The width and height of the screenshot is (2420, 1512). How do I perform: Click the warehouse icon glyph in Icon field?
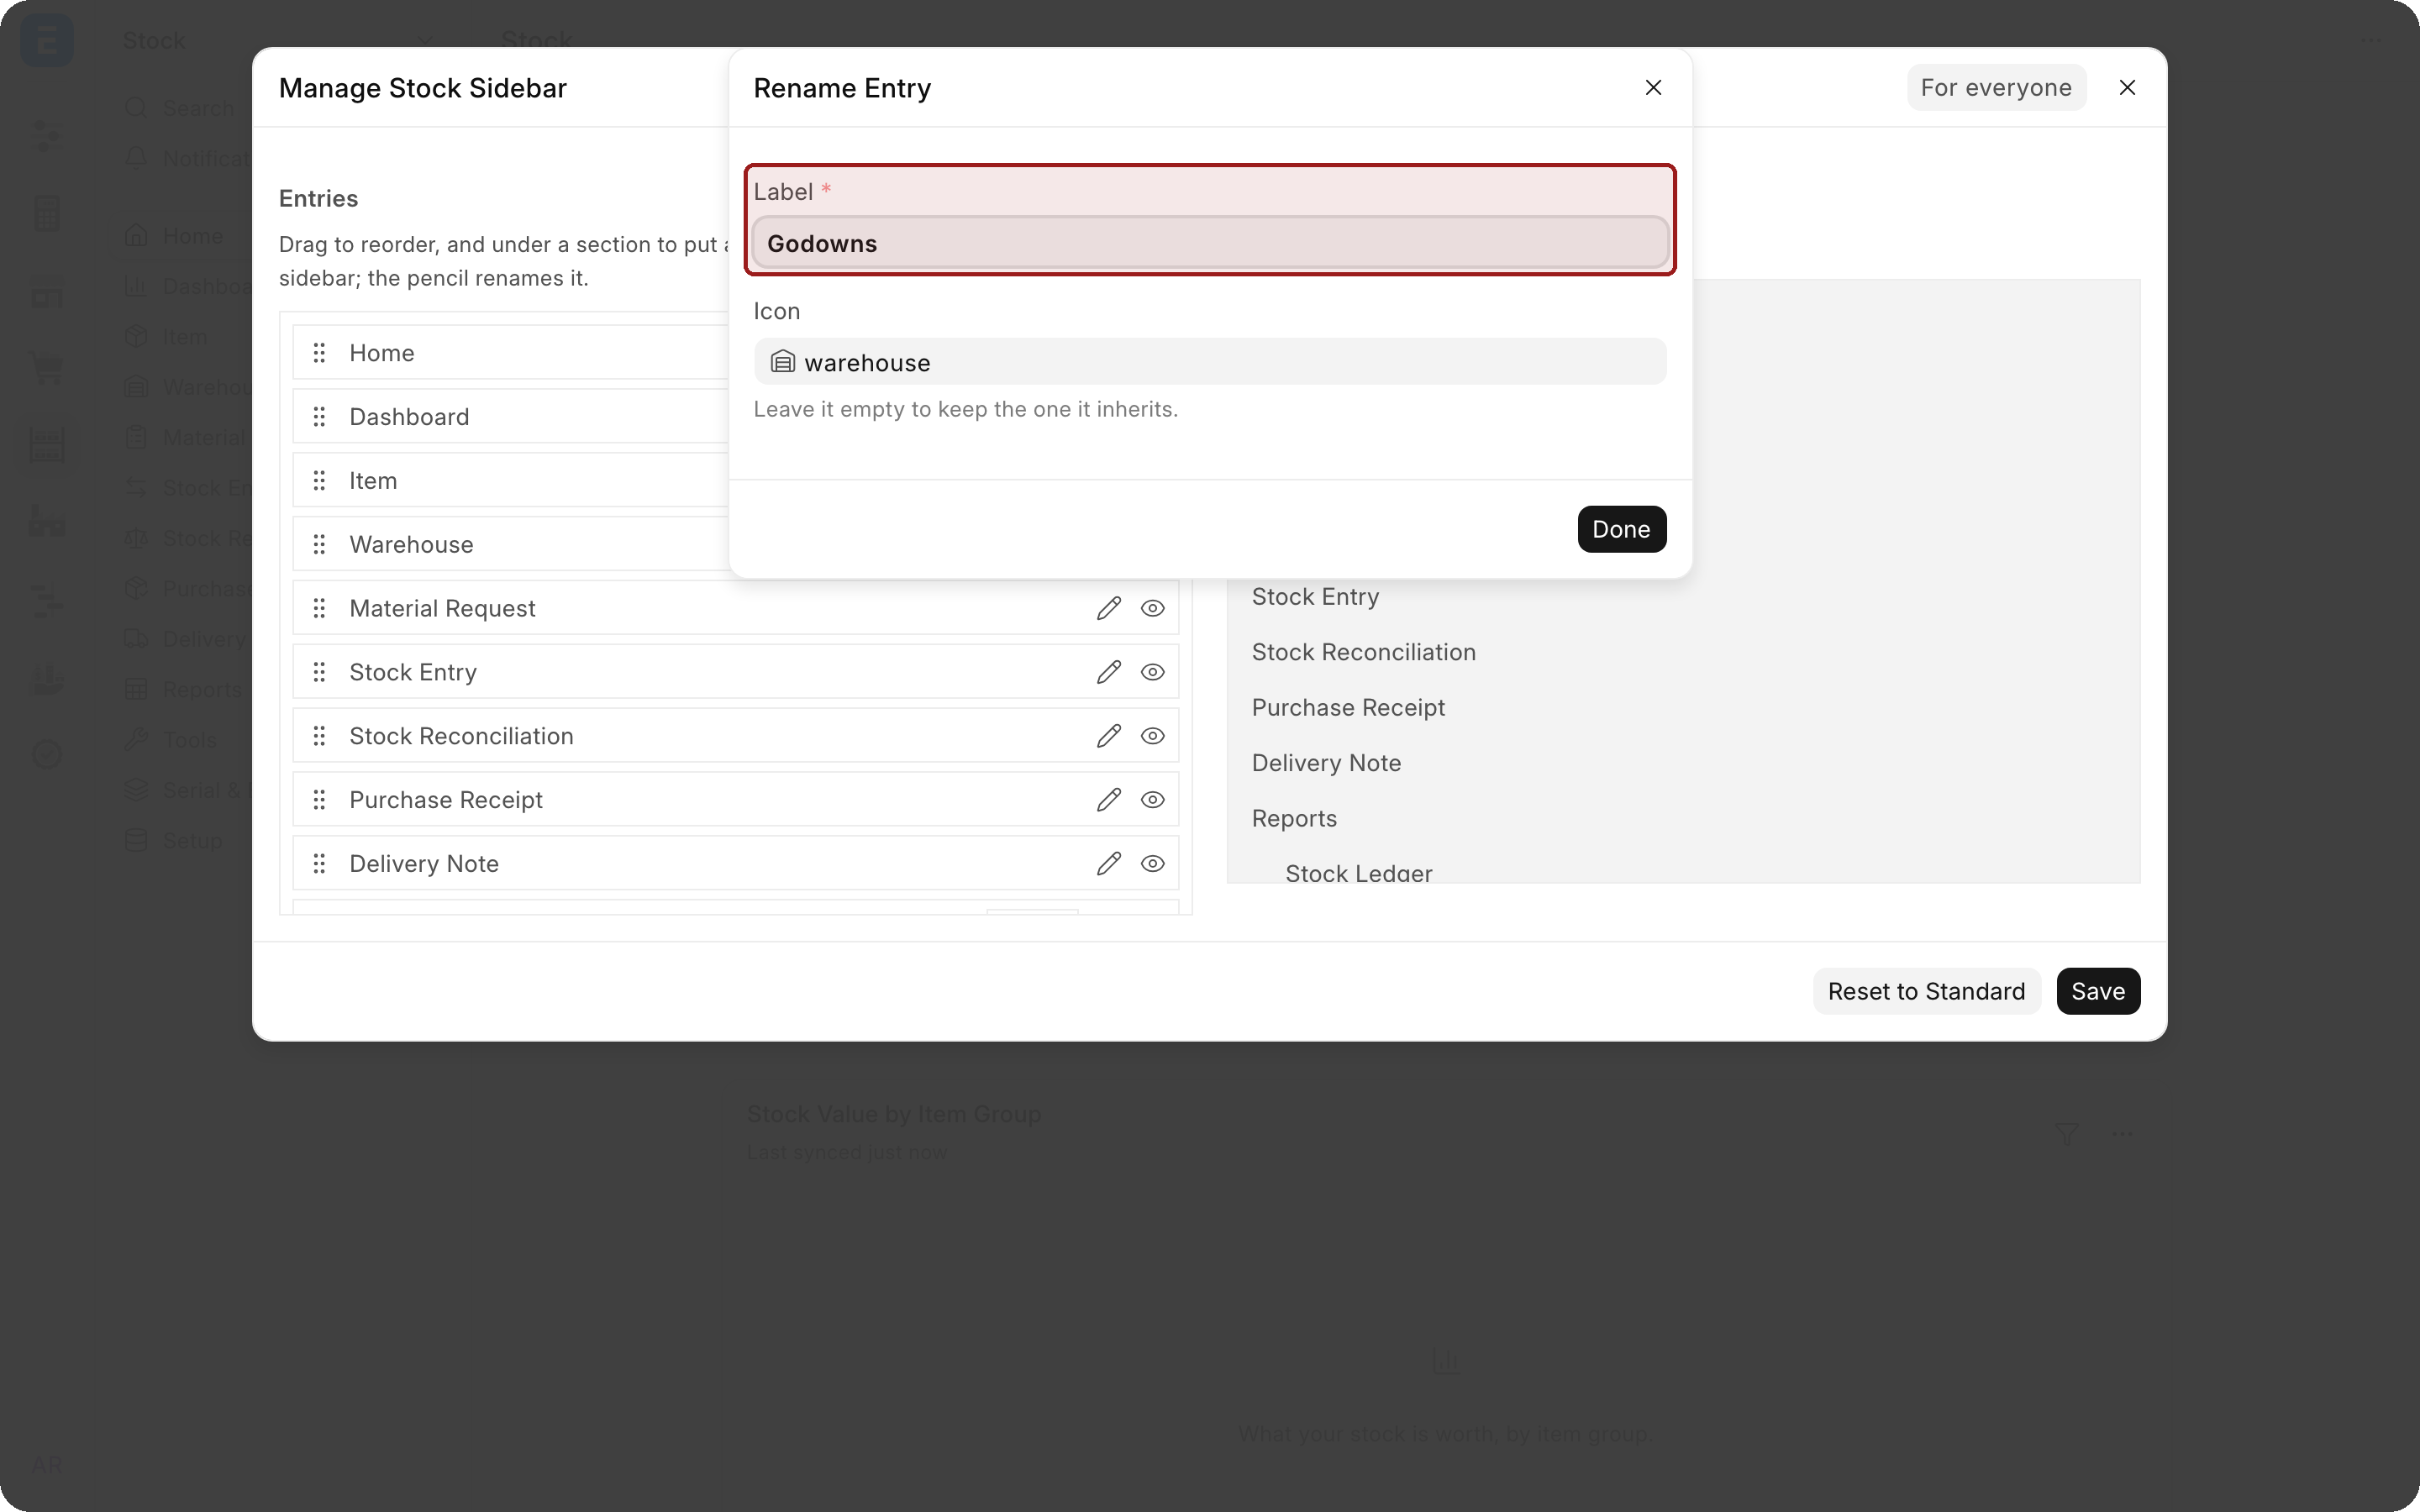[782, 362]
